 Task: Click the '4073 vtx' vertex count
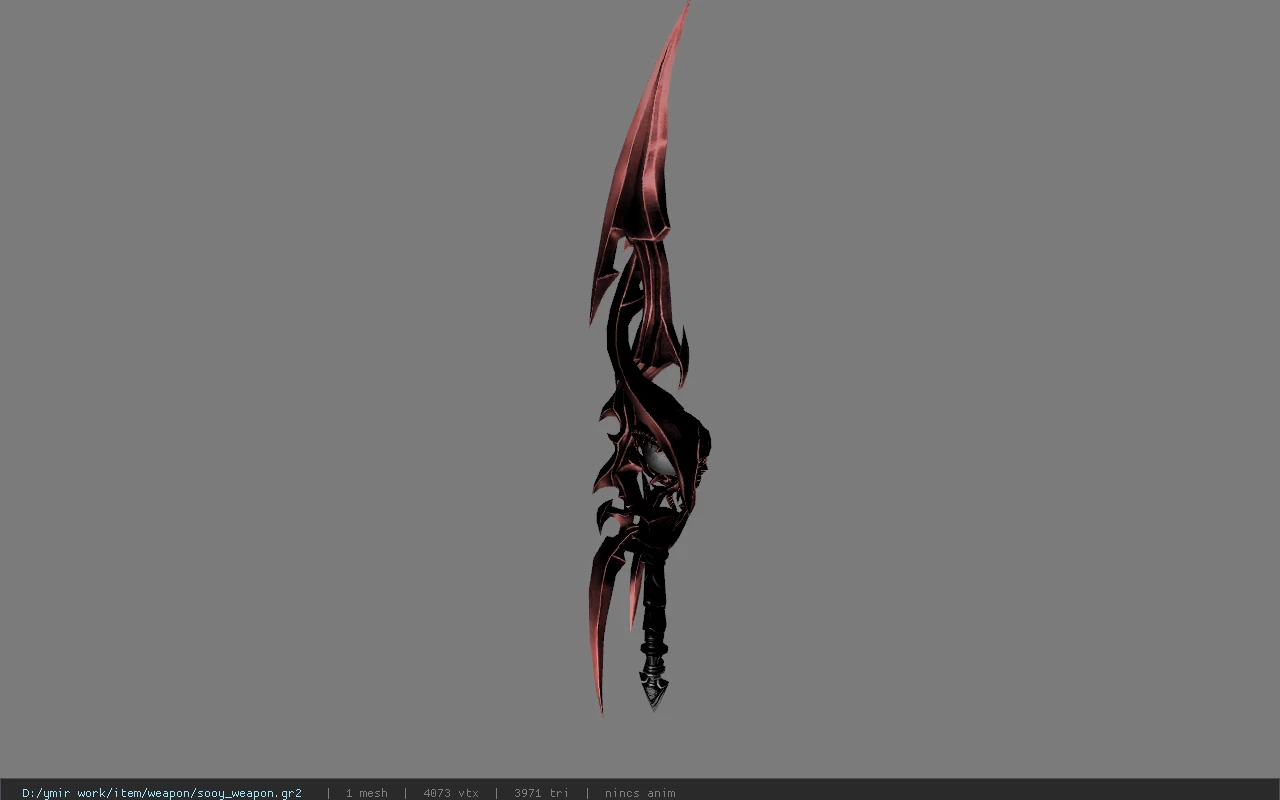451,793
